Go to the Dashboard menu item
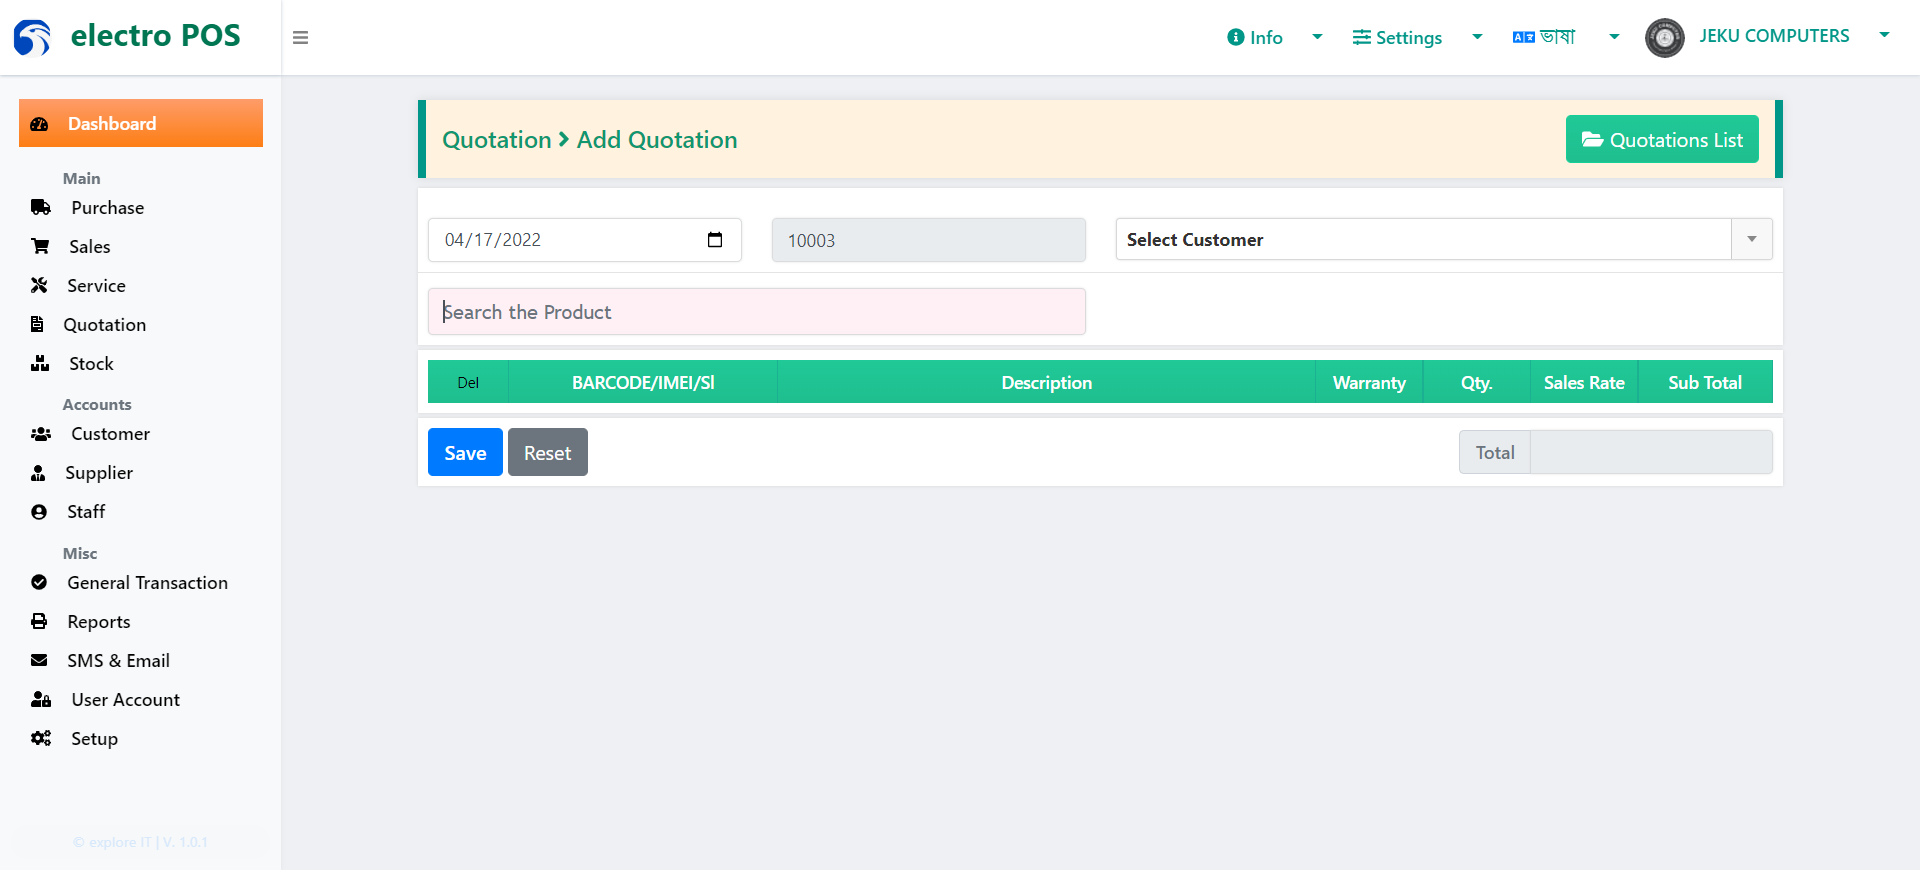The width and height of the screenshot is (1920, 870). pos(141,123)
